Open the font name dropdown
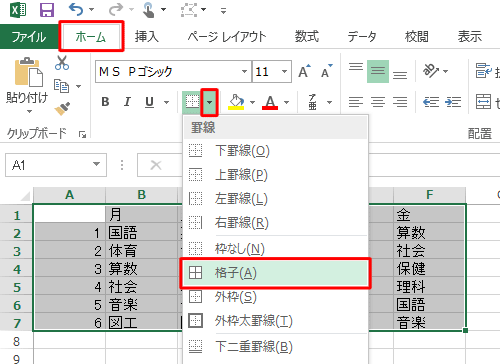Viewport: 500px width, 364px height. 244,71
